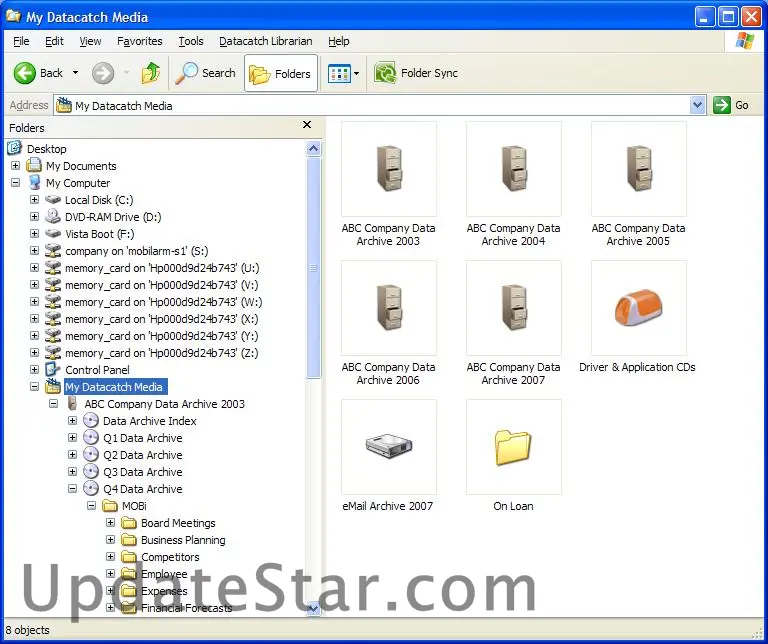Select ABC Company Data Archive 2007 cabinet

click(x=514, y=308)
